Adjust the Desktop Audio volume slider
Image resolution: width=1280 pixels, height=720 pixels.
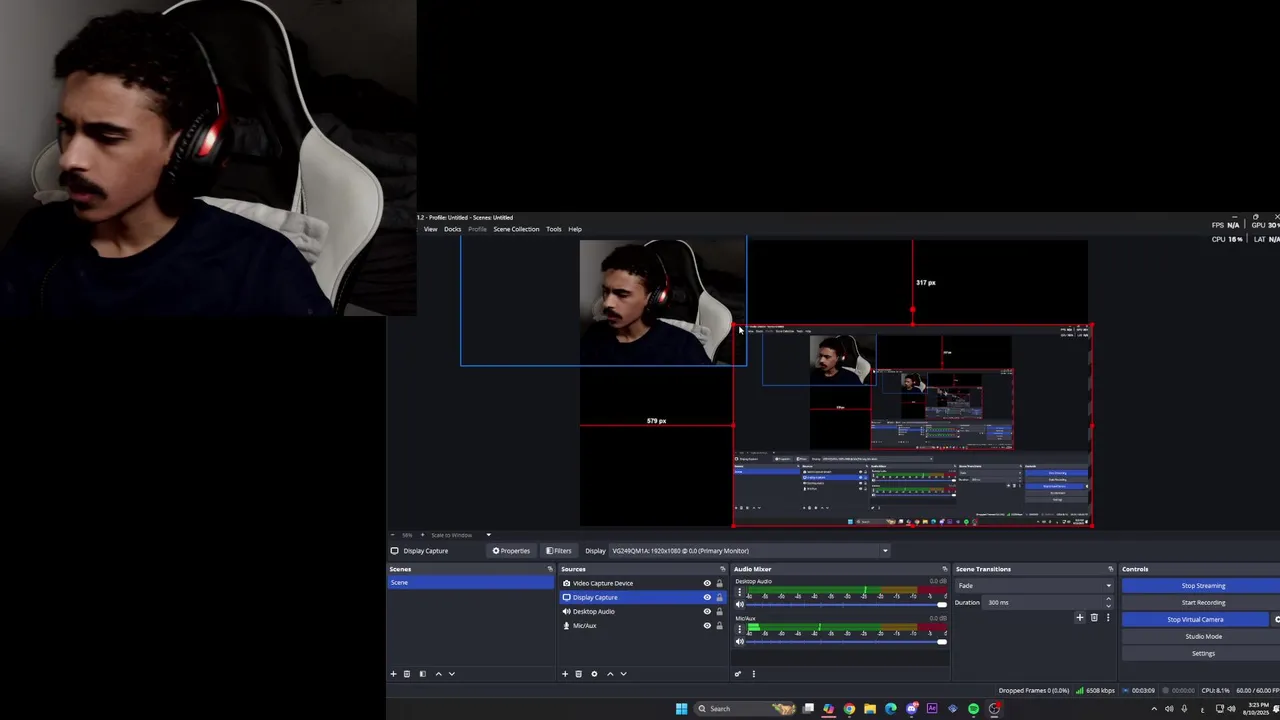[847, 605]
